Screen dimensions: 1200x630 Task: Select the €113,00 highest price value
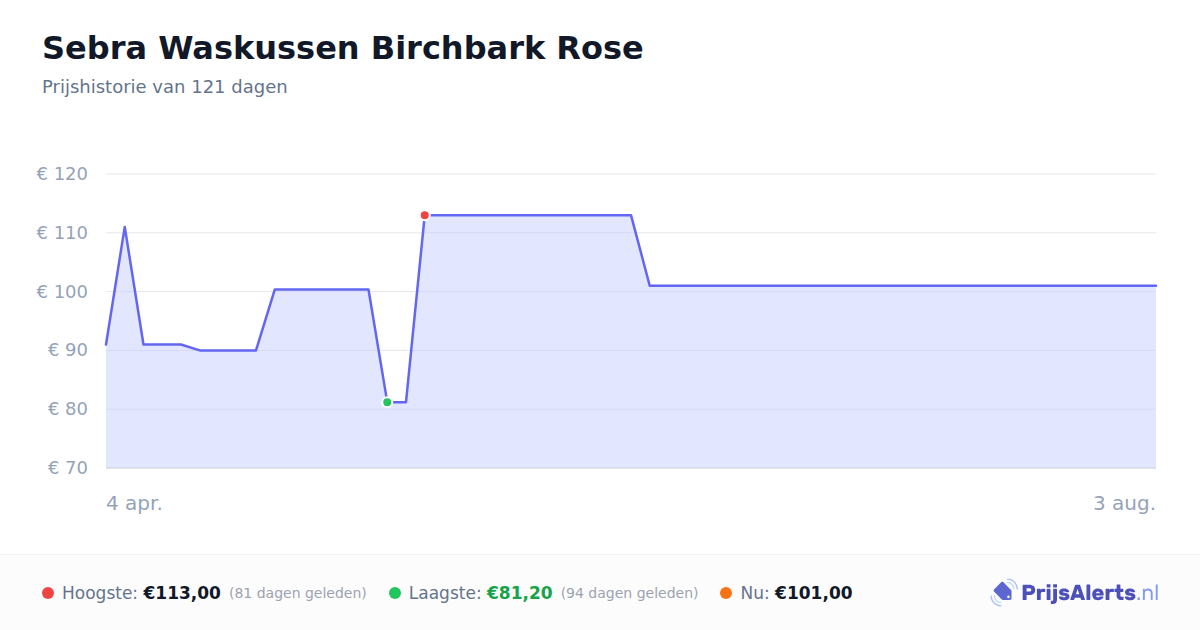pos(182,593)
